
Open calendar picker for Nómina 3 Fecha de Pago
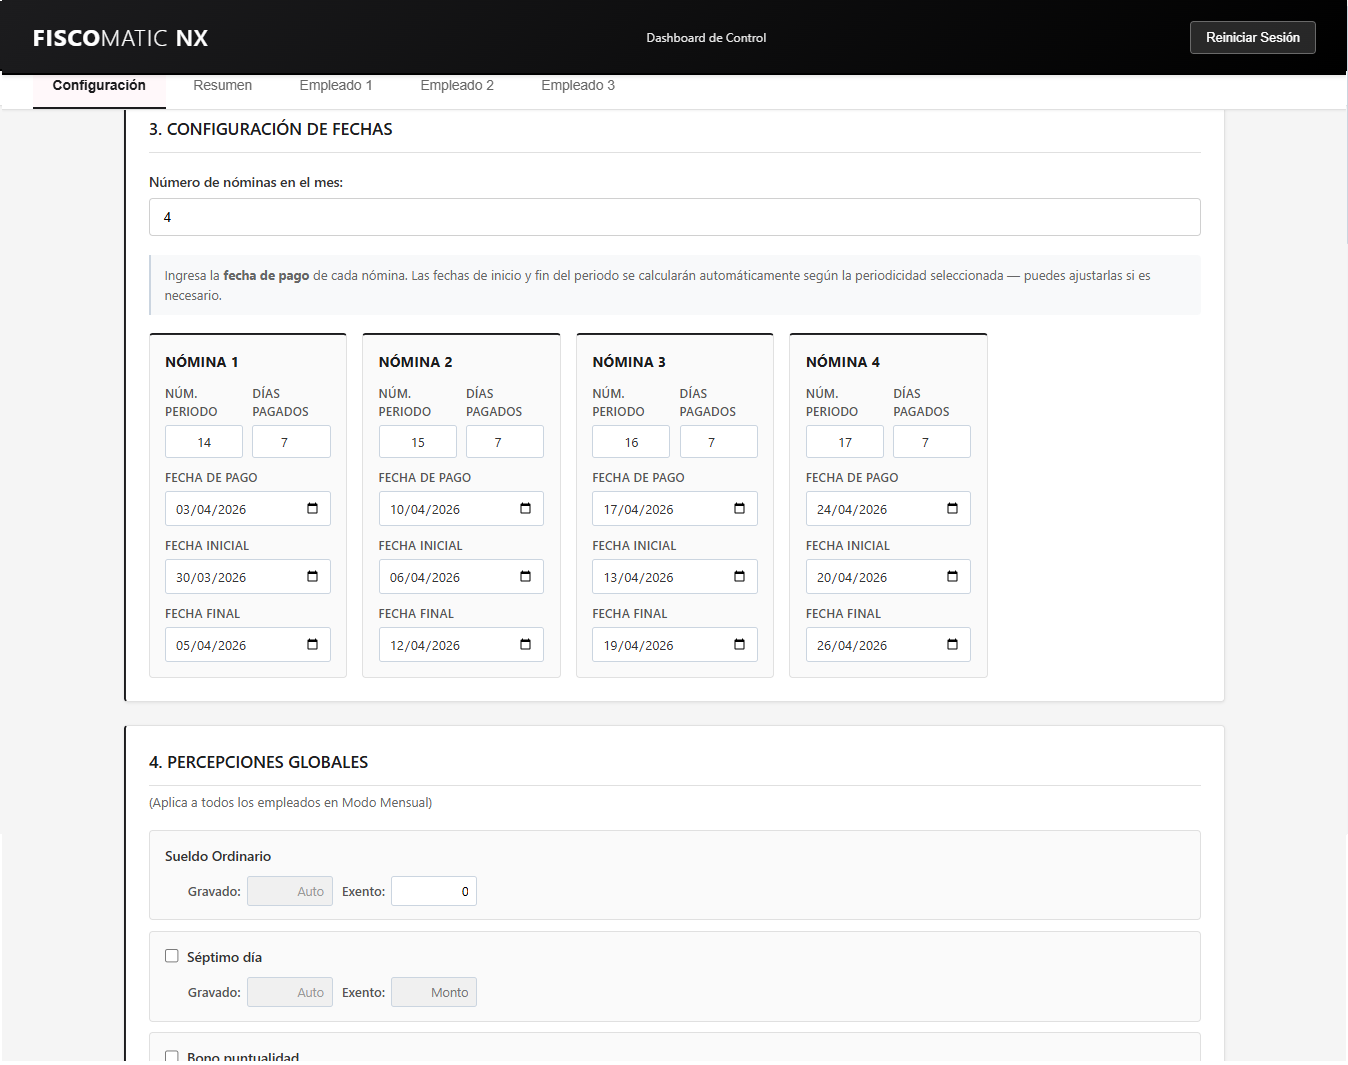click(739, 508)
